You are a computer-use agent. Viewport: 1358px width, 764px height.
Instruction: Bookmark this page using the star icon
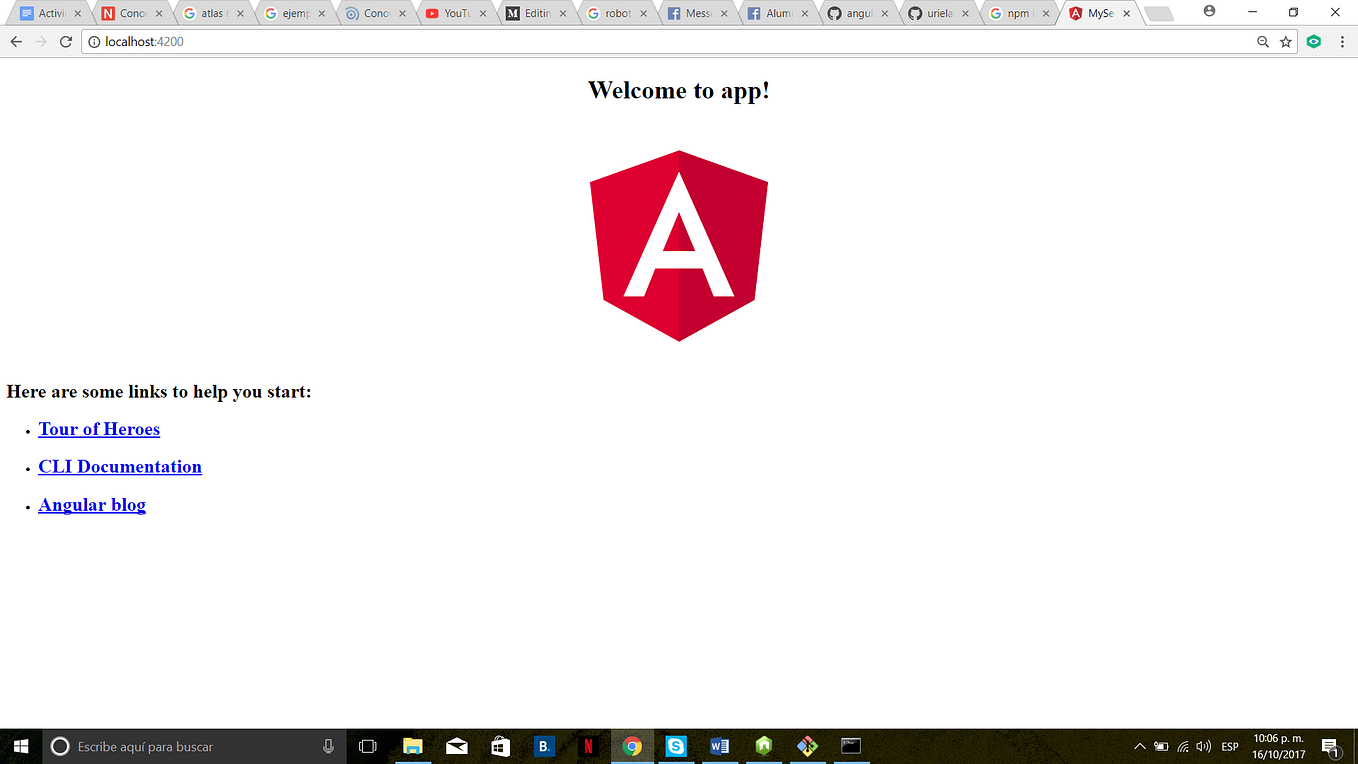click(1286, 41)
